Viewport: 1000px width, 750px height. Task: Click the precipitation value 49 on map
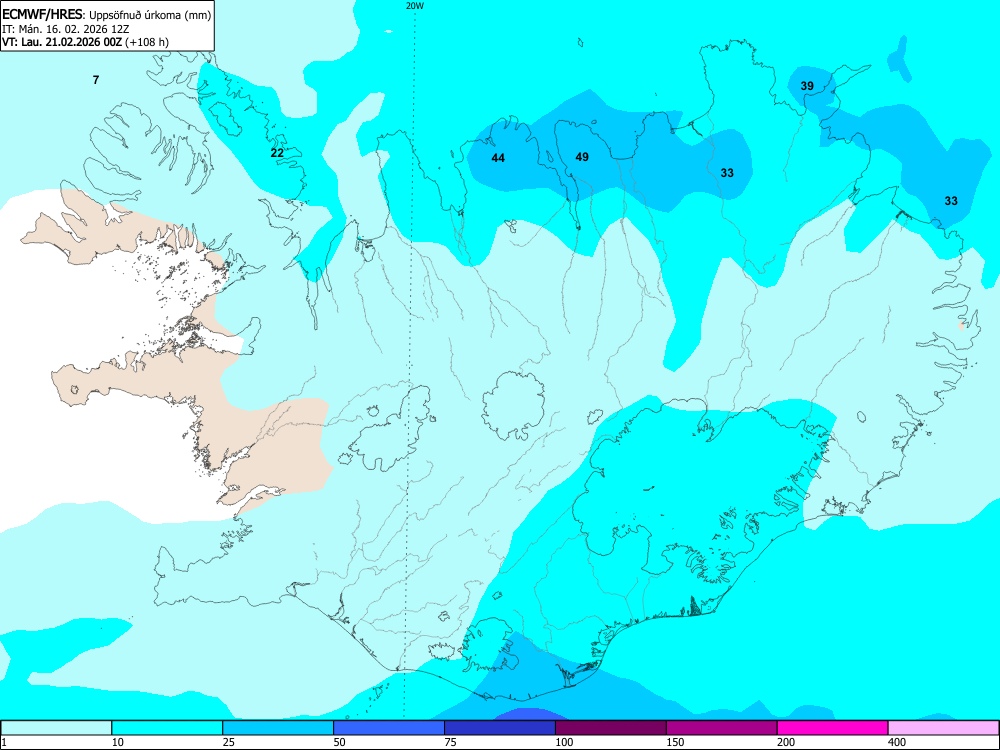tap(582, 157)
